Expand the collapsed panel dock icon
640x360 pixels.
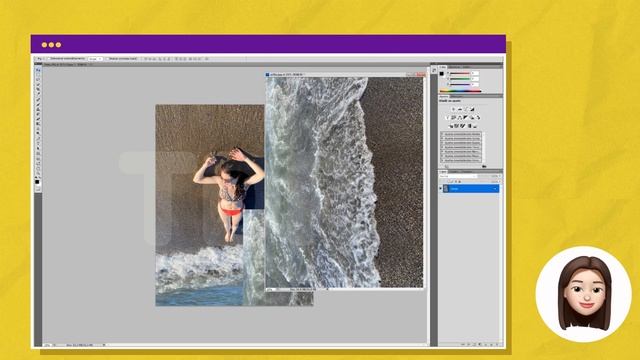point(434,70)
